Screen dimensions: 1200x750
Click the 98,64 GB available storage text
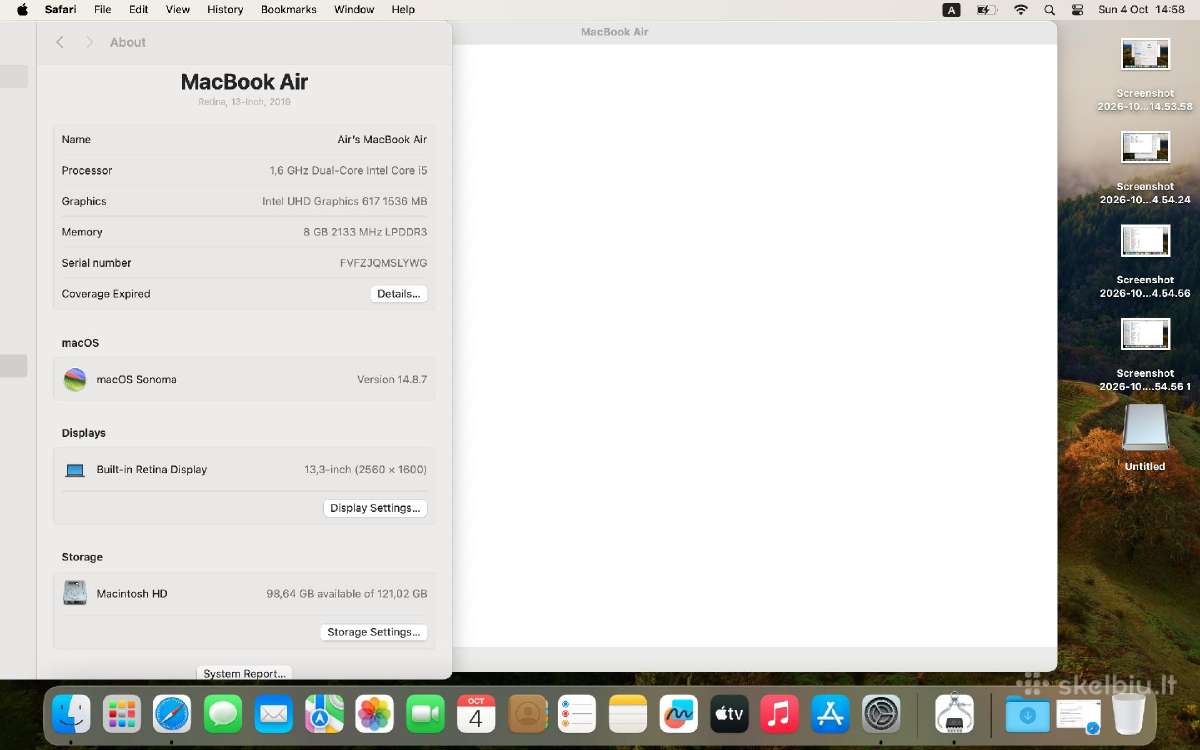[x=347, y=594]
